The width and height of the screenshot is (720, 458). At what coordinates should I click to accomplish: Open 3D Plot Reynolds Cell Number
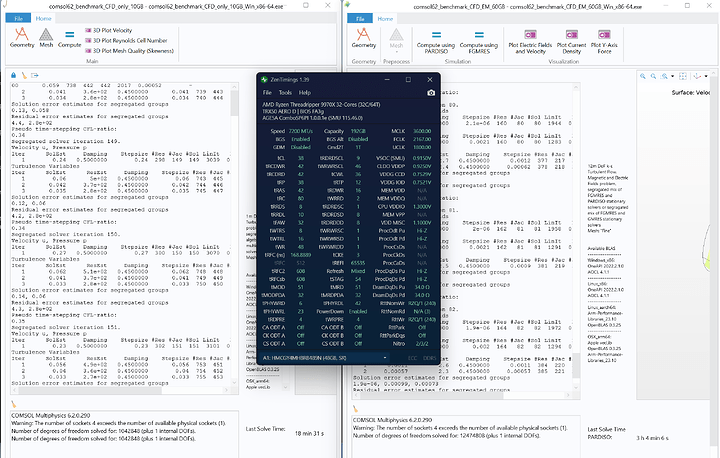tap(126, 40)
